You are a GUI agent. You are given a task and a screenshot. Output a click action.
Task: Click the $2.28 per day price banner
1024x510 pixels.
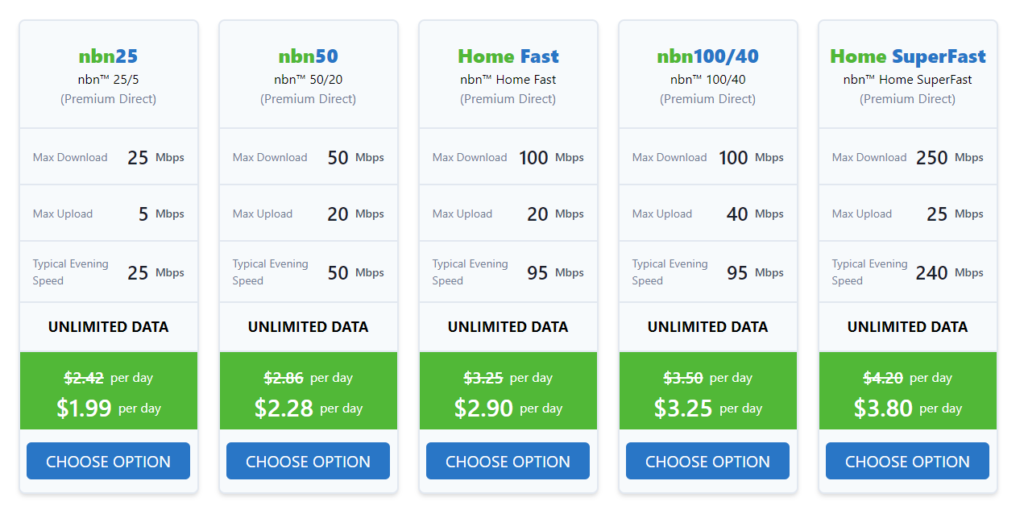(308, 390)
